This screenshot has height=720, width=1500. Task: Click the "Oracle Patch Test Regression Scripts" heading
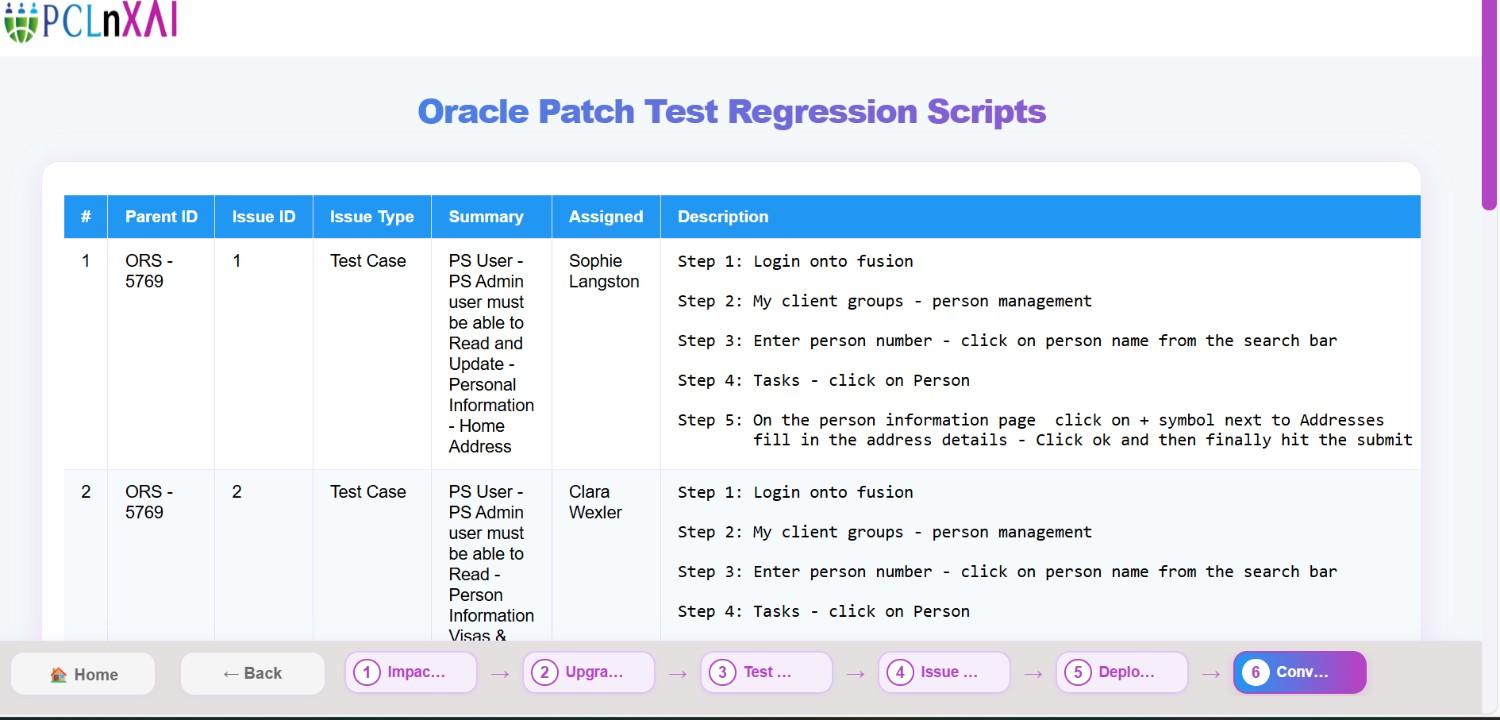[731, 111]
